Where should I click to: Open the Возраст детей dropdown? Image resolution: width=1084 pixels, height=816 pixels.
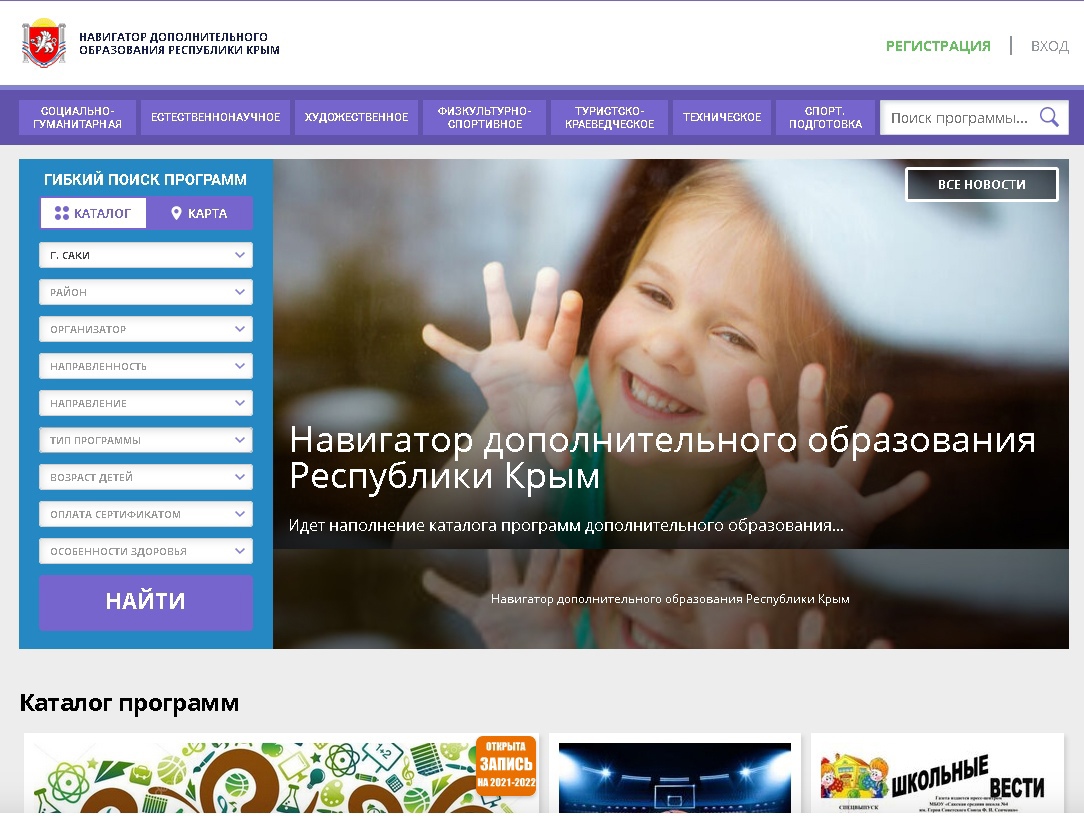click(x=146, y=477)
